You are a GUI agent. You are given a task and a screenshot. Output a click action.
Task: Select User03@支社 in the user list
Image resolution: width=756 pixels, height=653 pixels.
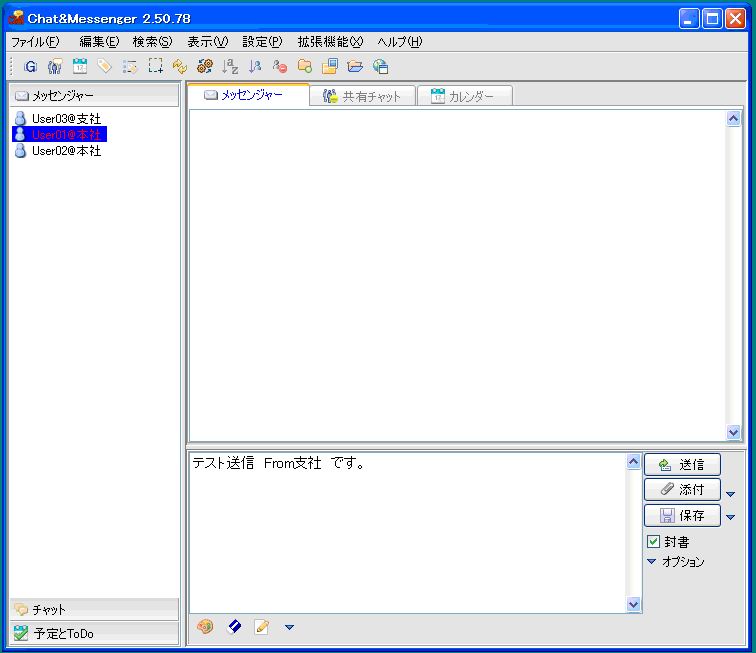tap(59, 119)
